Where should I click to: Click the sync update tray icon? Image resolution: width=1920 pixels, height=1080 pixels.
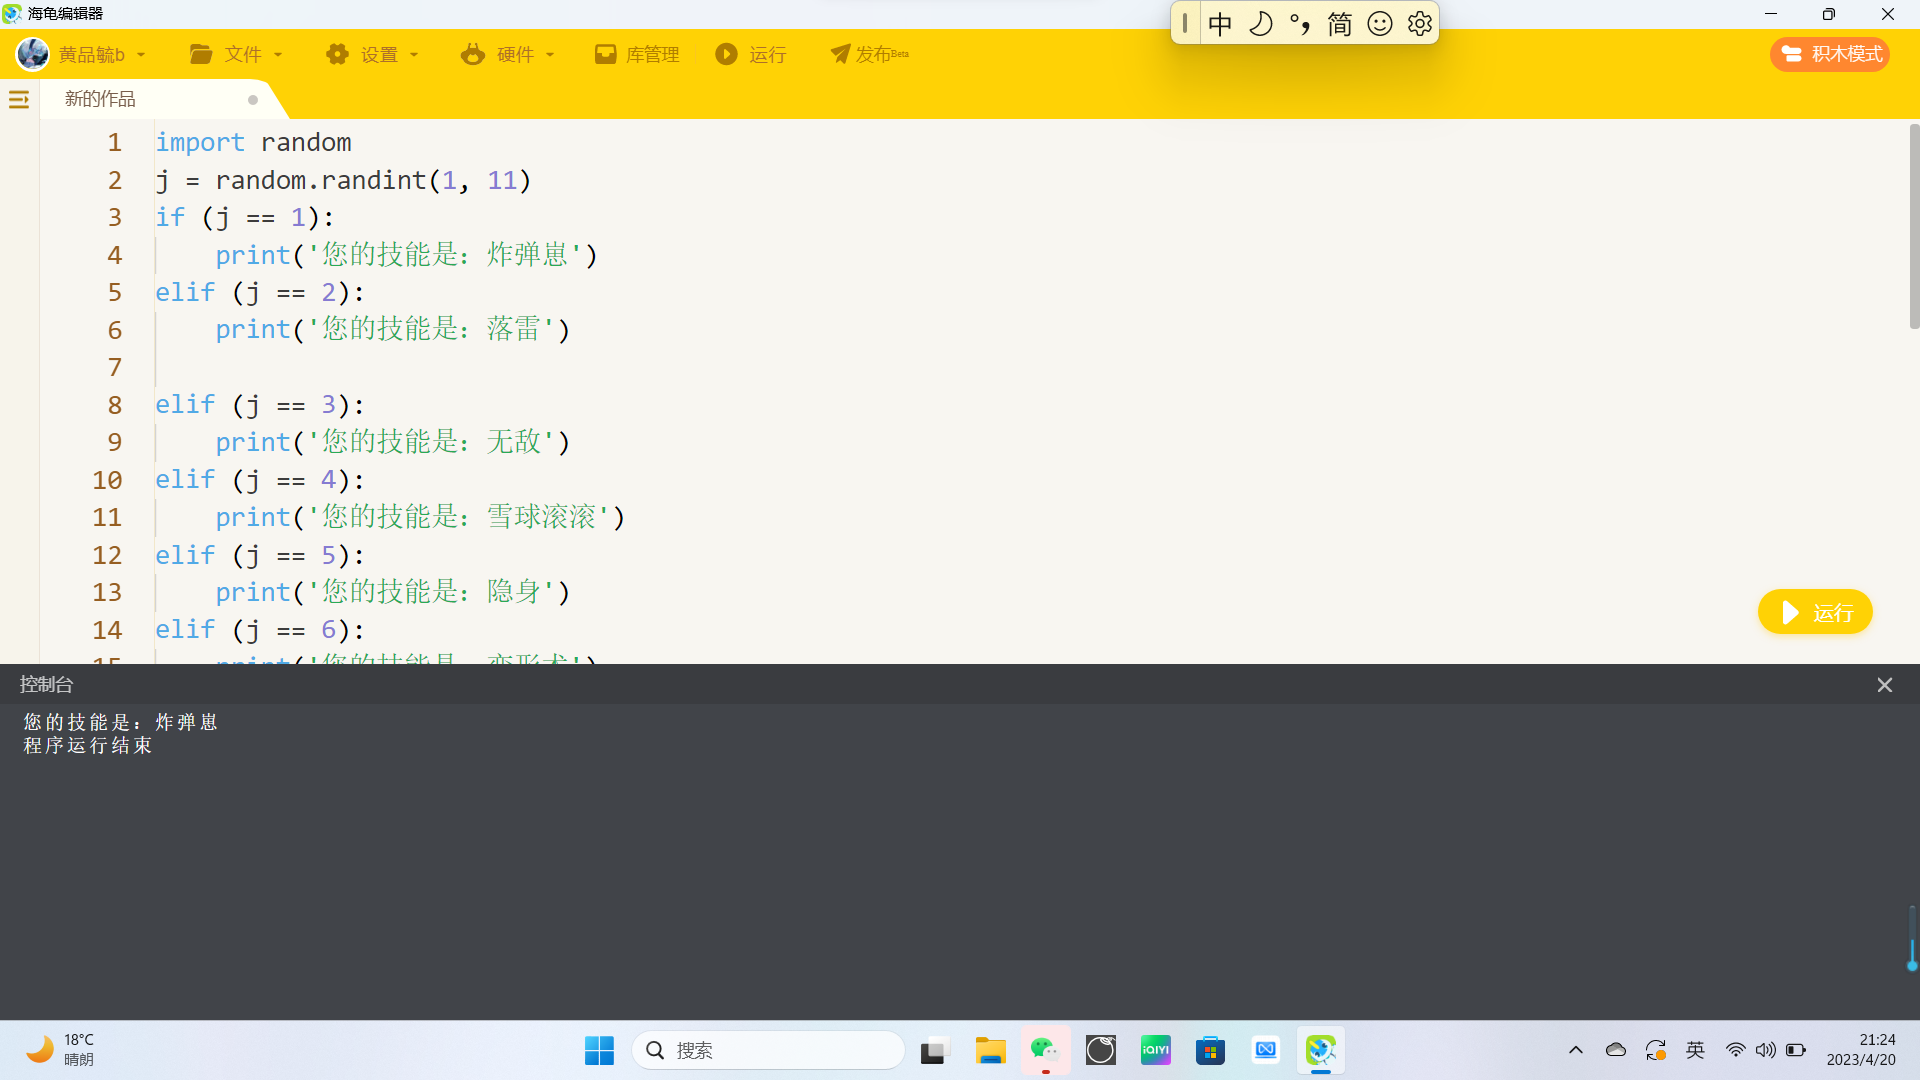click(x=1656, y=1050)
